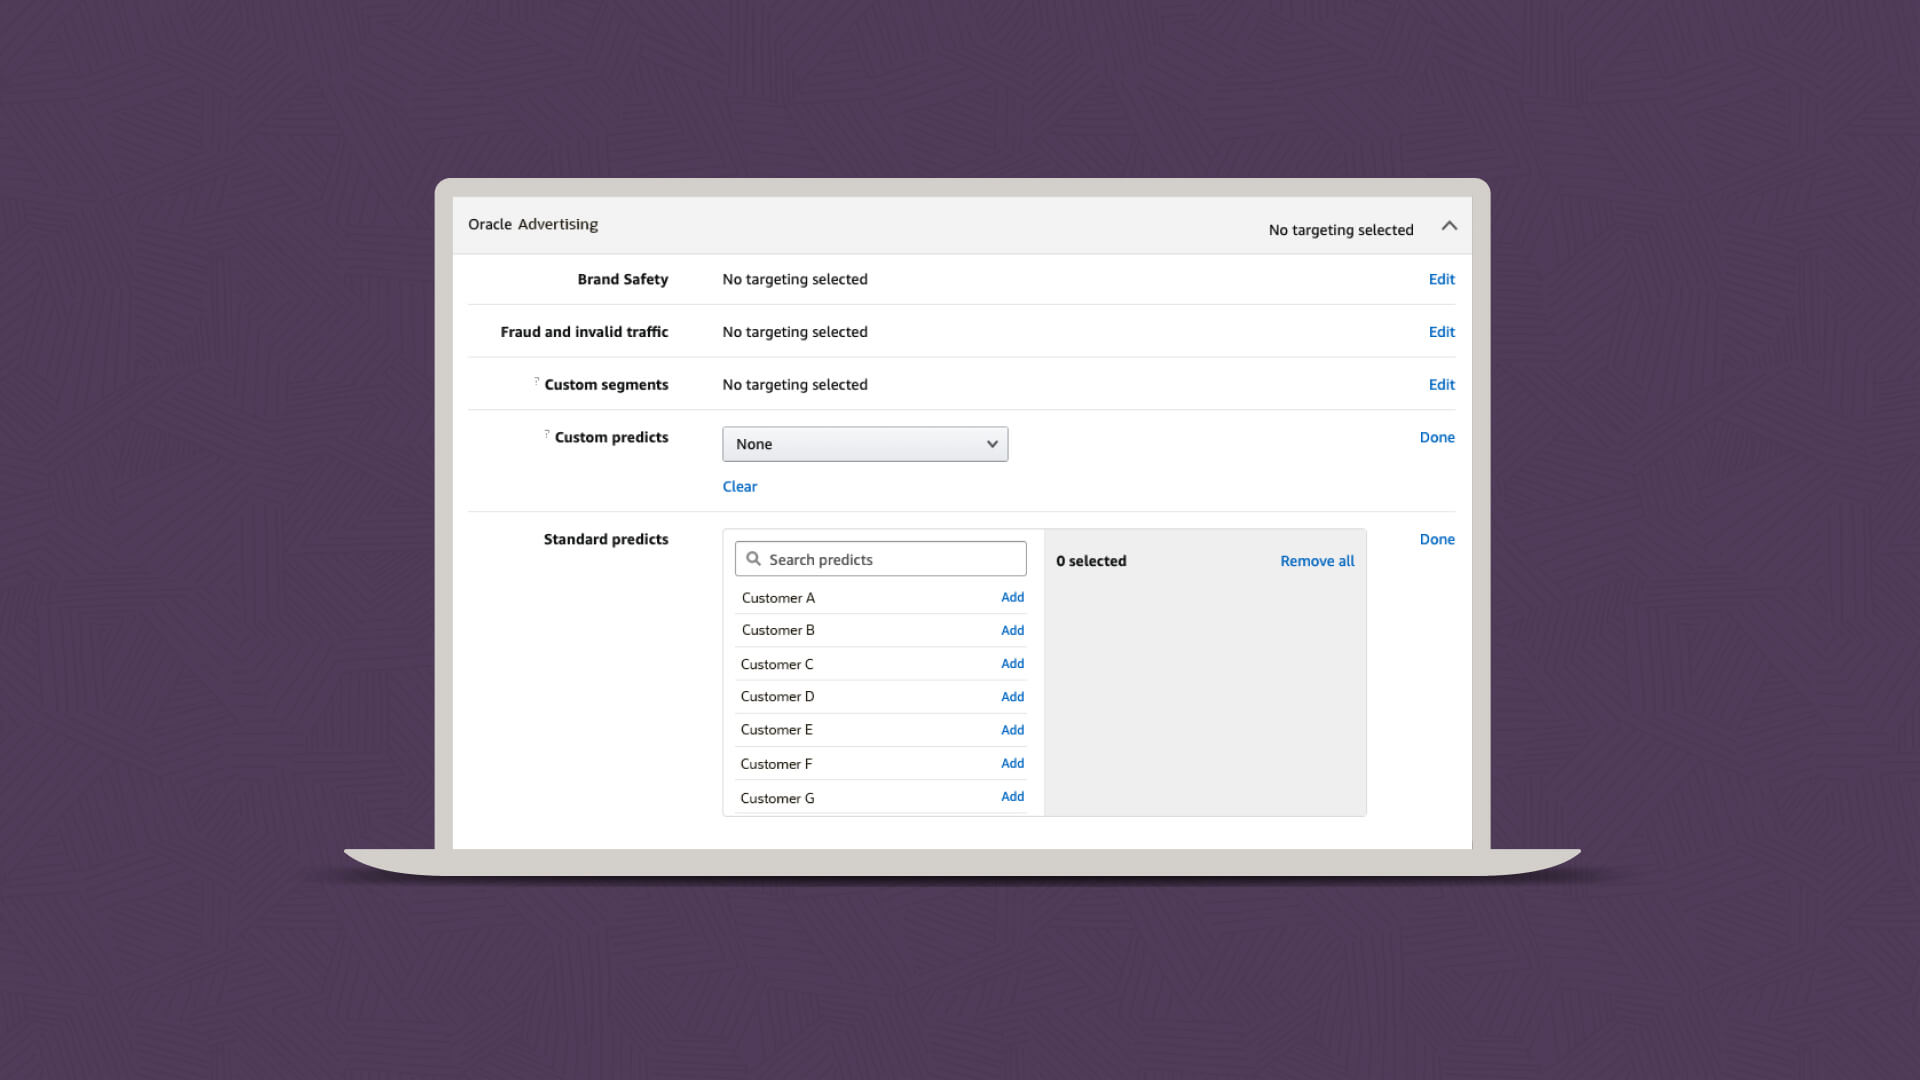
Task: Click the dropdown arrow in None selector
Action: 992,444
